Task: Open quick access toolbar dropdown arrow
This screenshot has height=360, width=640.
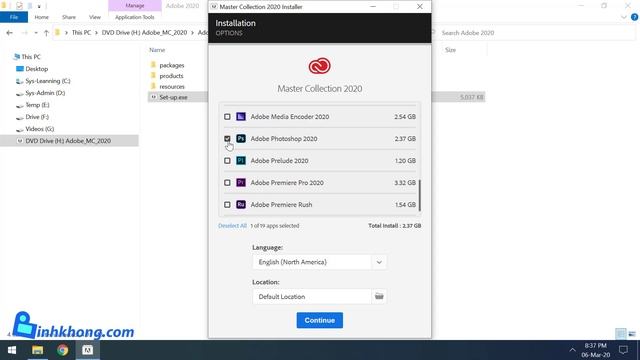Action: click(39, 6)
